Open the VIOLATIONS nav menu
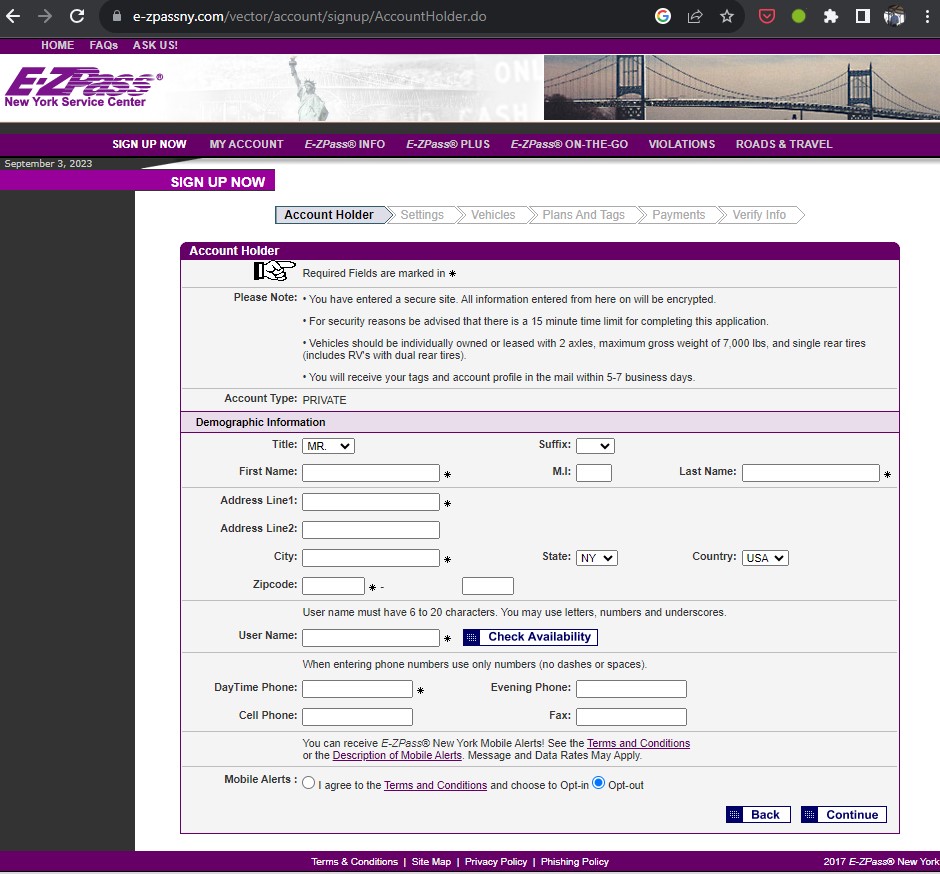Image resolution: width=940 pixels, height=874 pixels. (x=682, y=144)
